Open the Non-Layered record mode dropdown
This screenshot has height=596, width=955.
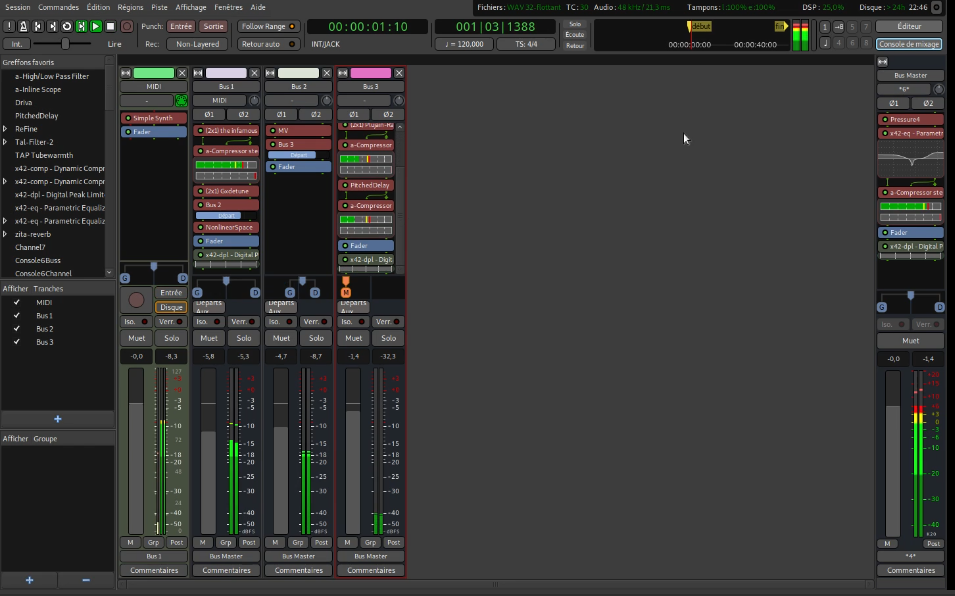(198, 44)
